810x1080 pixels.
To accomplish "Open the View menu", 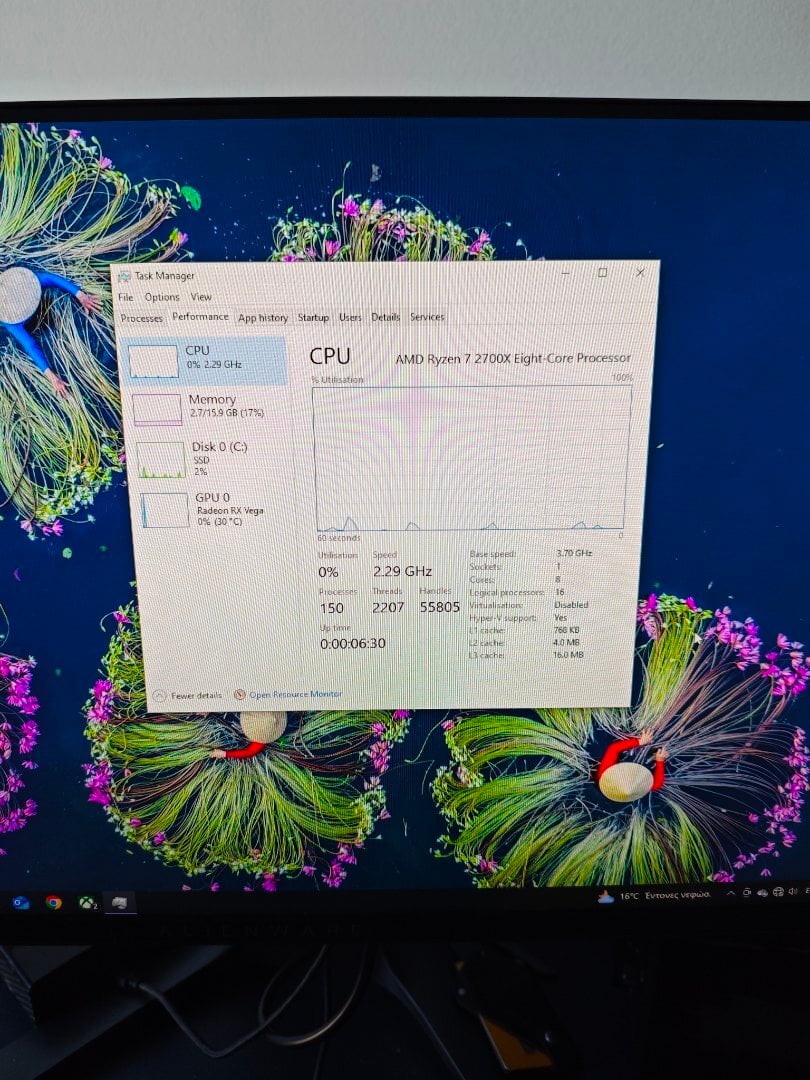I will pos(201,297).
